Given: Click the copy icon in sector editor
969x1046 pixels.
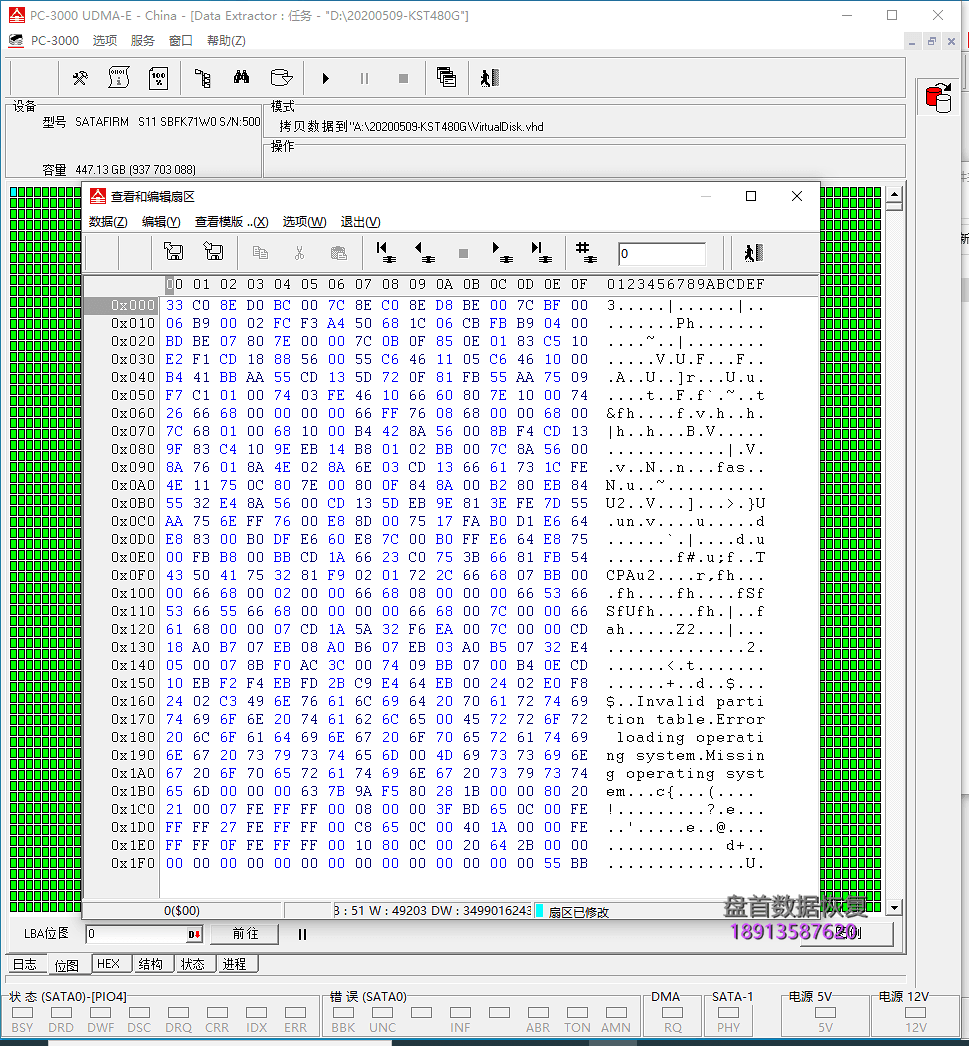Looking at the screenshot, I should (x=260, y=253).
